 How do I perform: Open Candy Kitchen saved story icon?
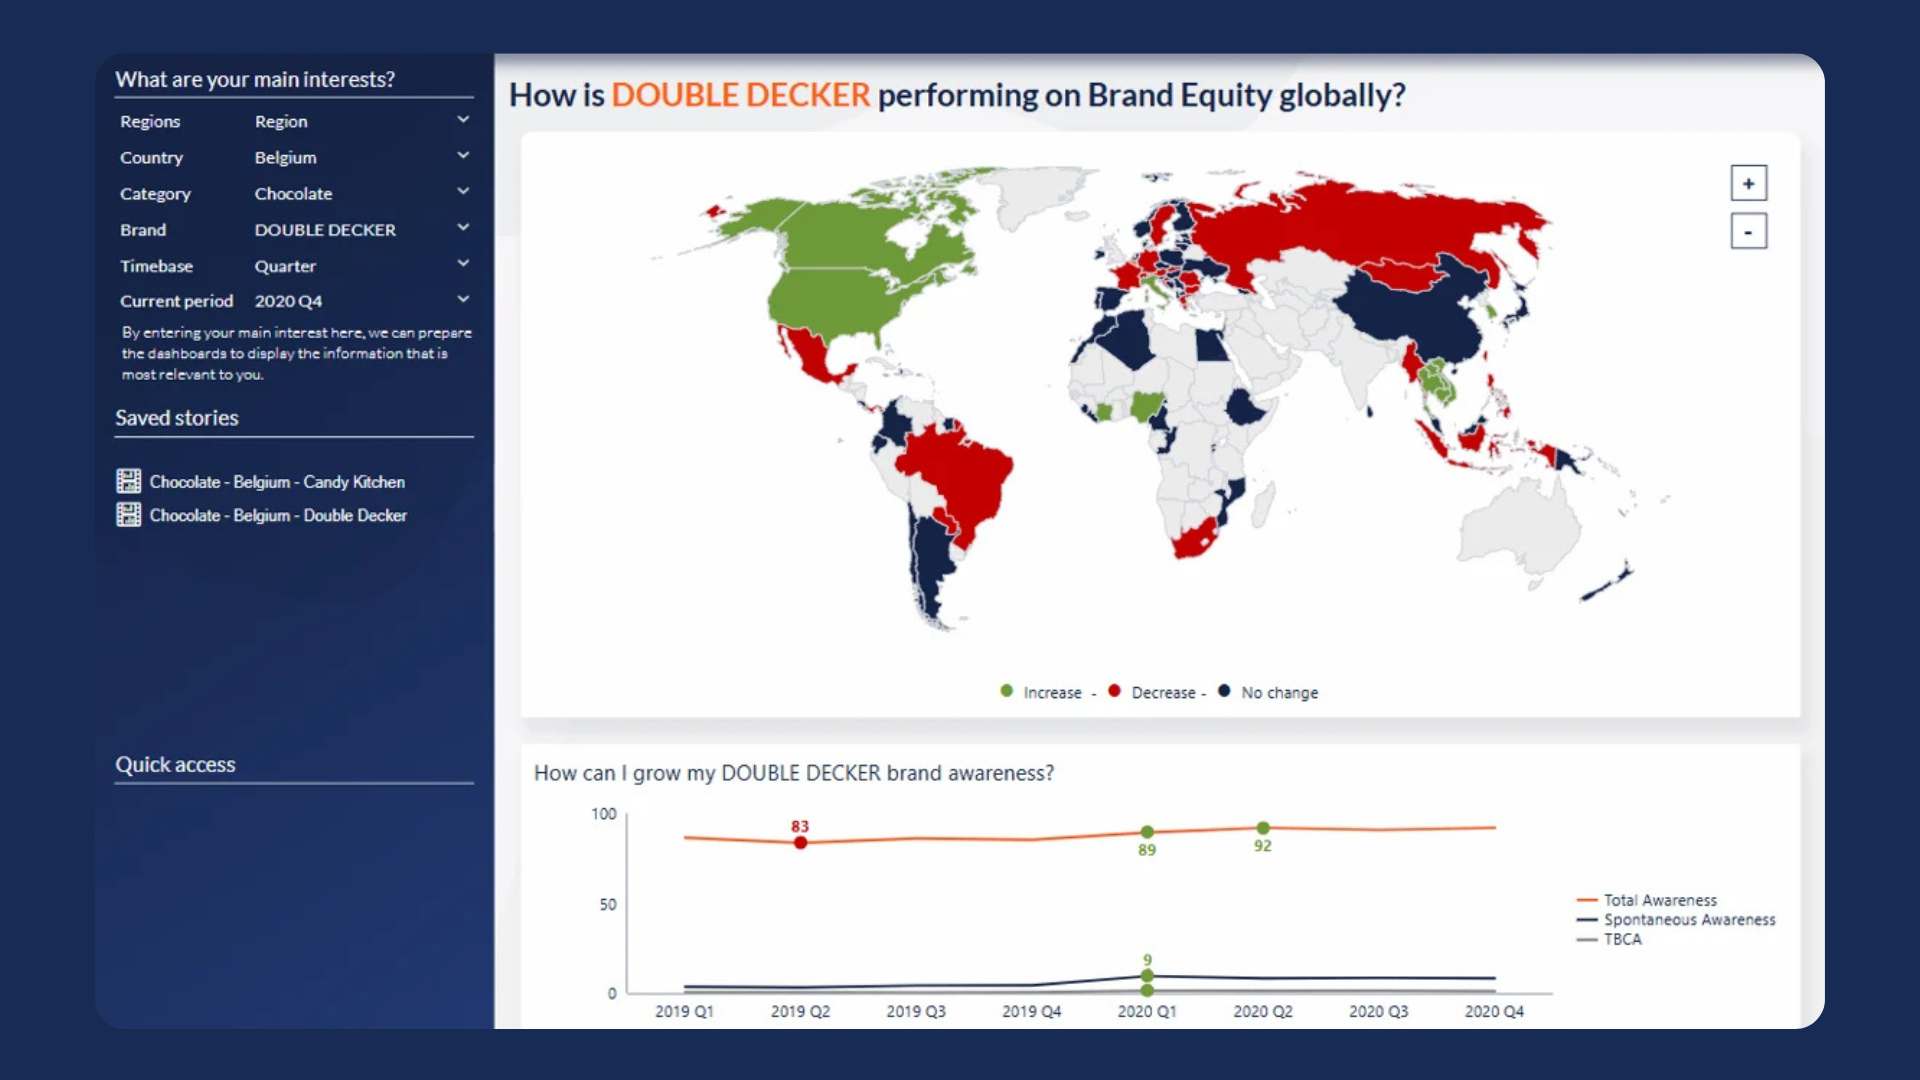coord(128,481)
